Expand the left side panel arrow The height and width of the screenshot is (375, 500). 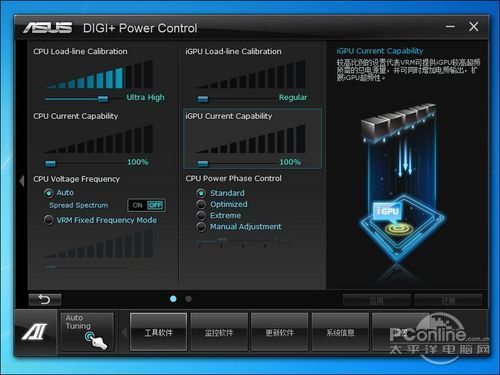pyautogui.click(x=22, y=181)
